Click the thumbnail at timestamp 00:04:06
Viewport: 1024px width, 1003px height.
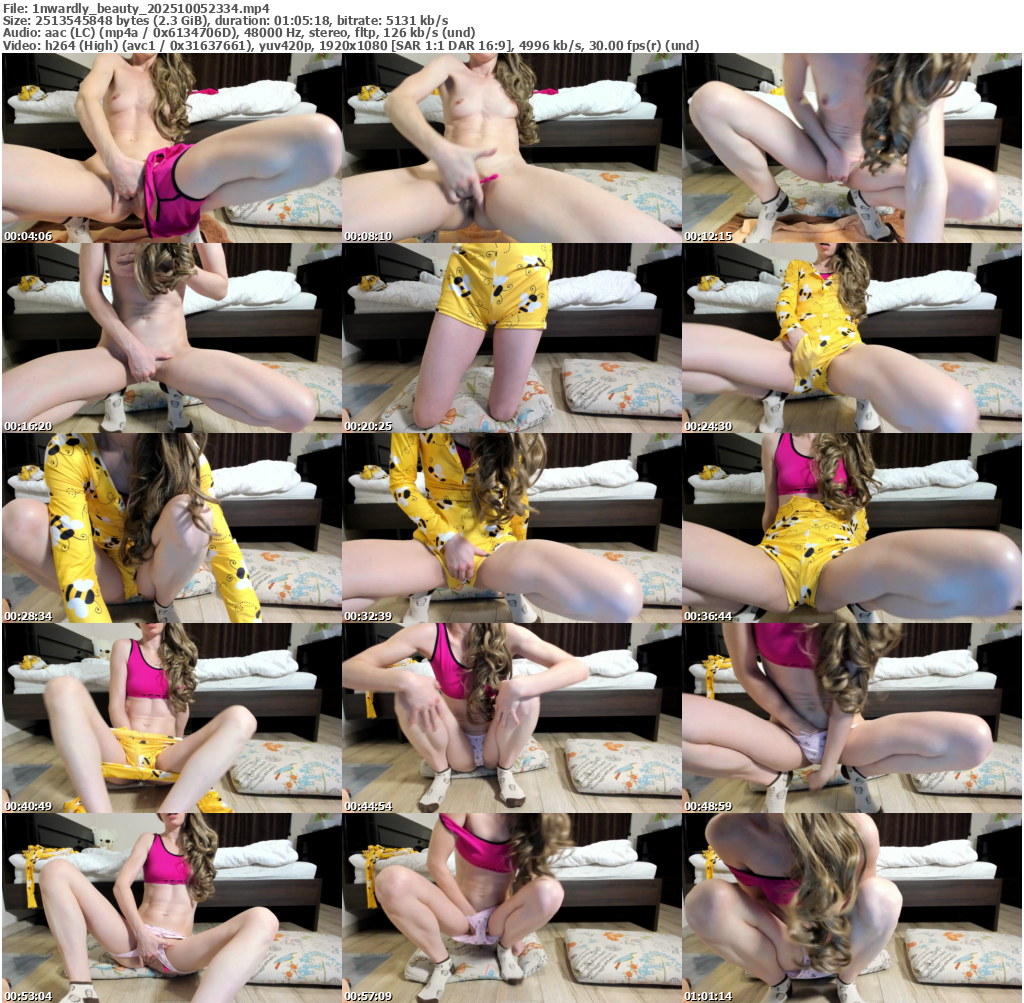172,148
